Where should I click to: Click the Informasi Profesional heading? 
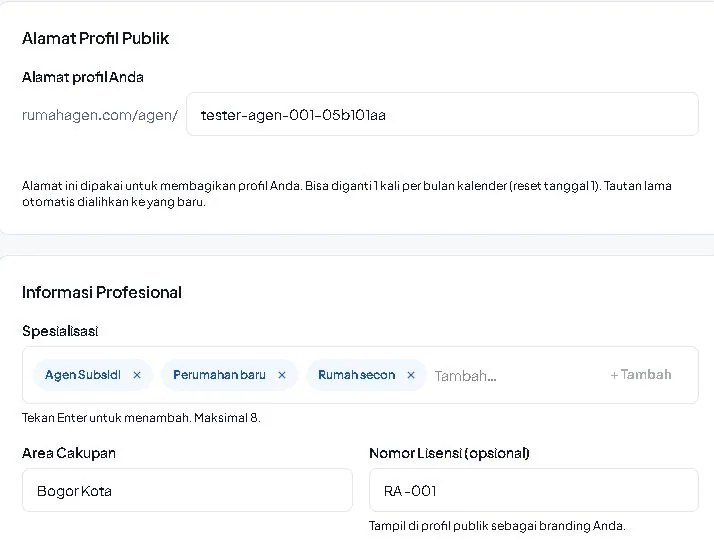tap(102, 292)
